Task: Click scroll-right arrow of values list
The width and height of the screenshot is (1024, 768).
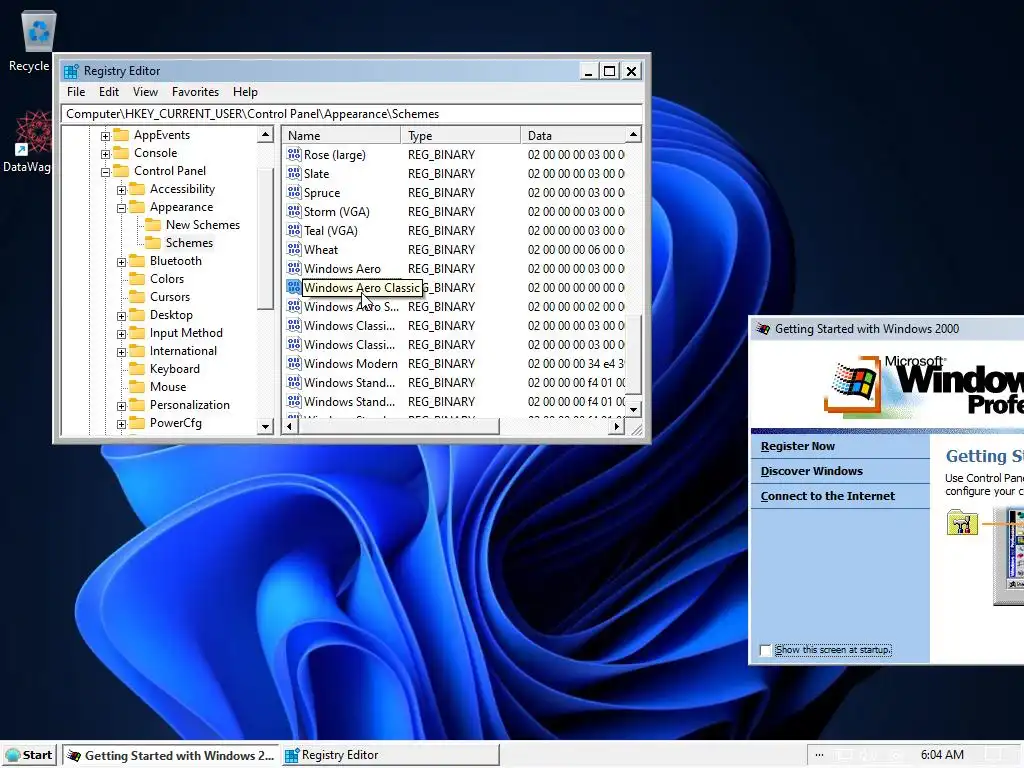Action: 616,426
